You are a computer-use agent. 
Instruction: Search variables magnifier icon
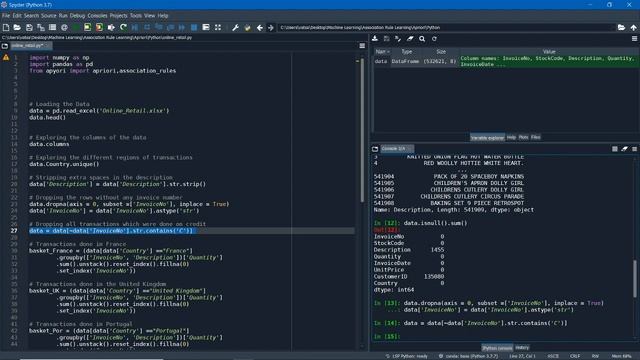tap(422, 38)
